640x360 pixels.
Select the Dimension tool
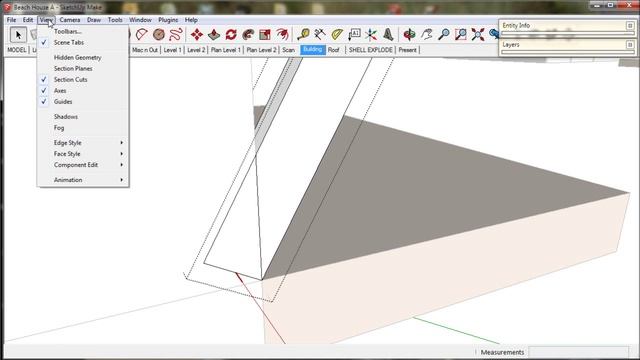click(x=320, y=35)
